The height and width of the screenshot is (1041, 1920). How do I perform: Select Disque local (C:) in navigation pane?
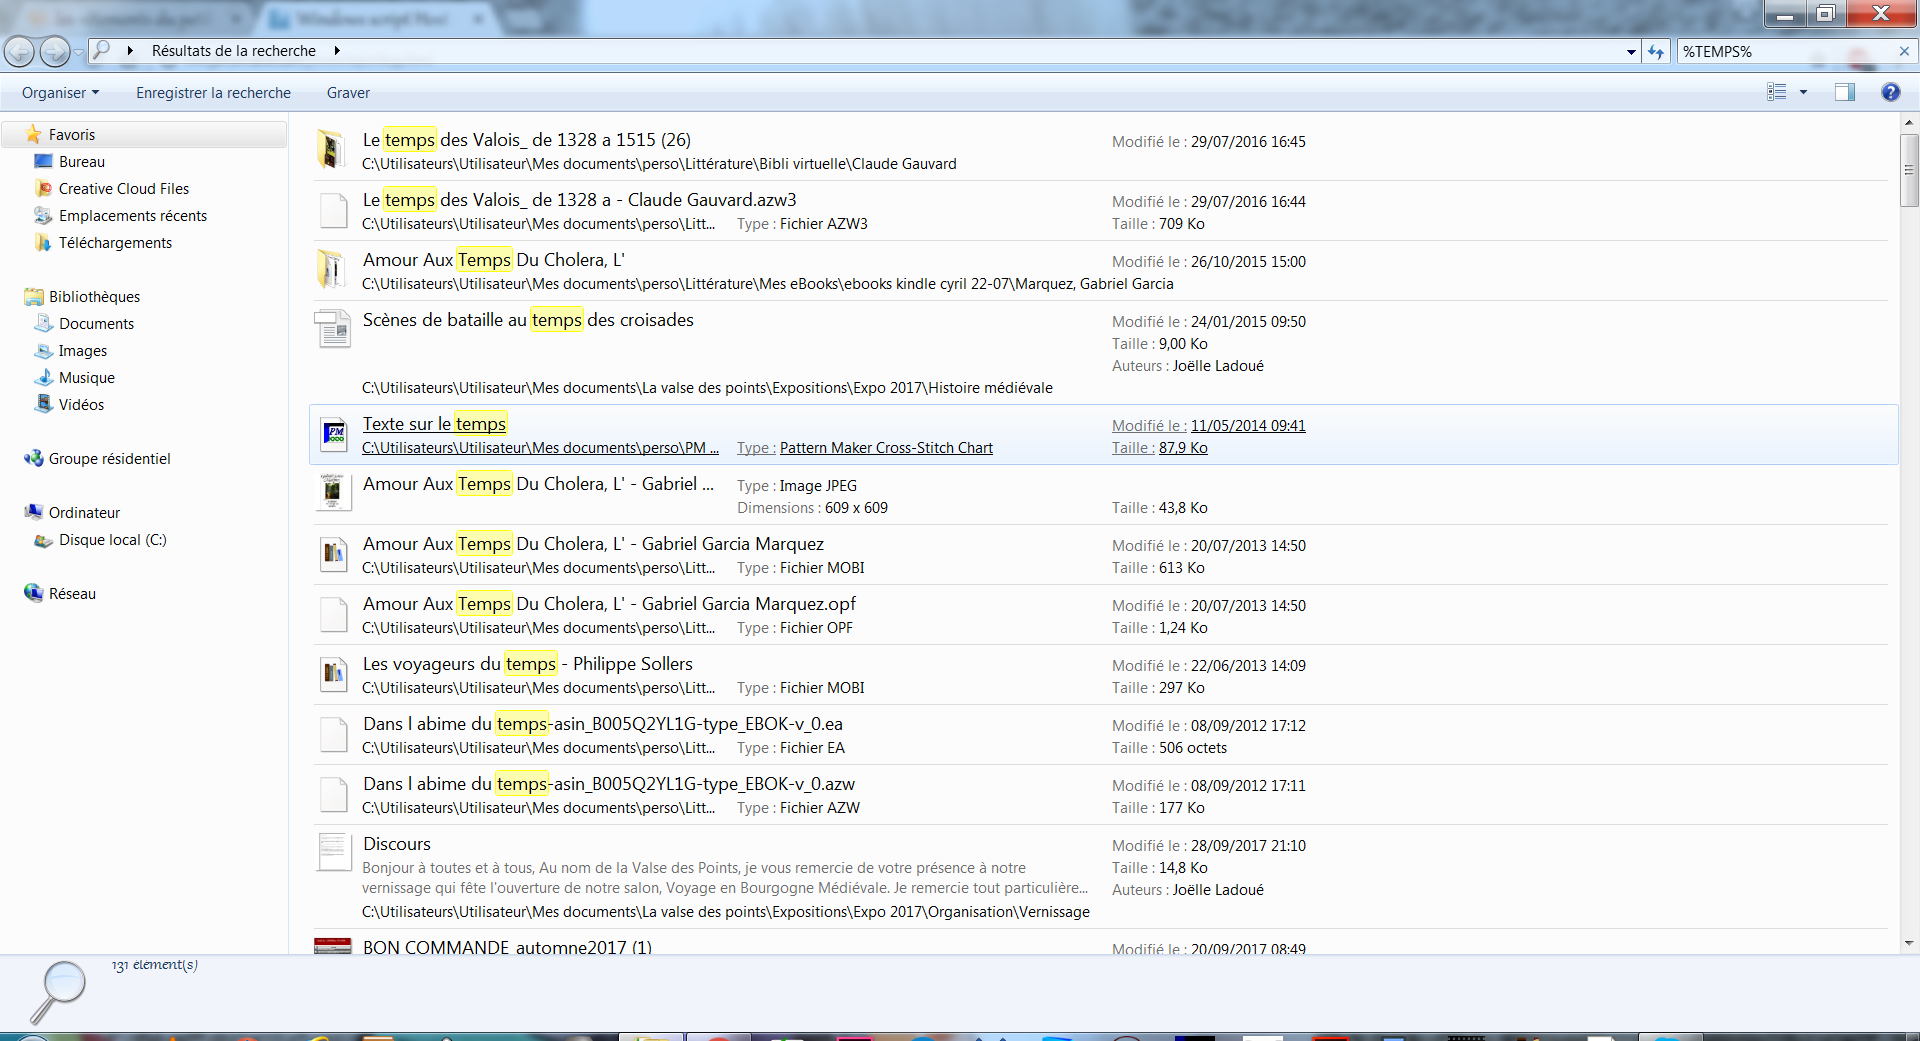coord(112,539)
